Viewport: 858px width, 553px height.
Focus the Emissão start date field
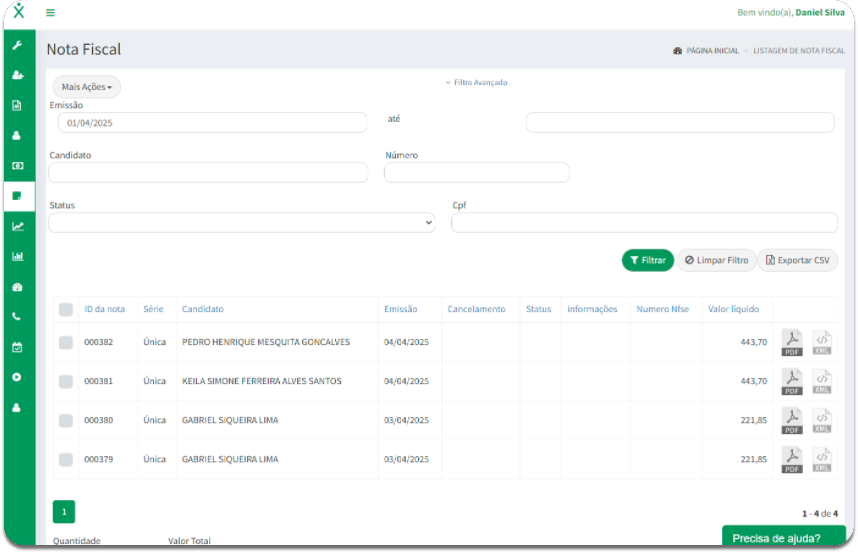click(212, 123)
